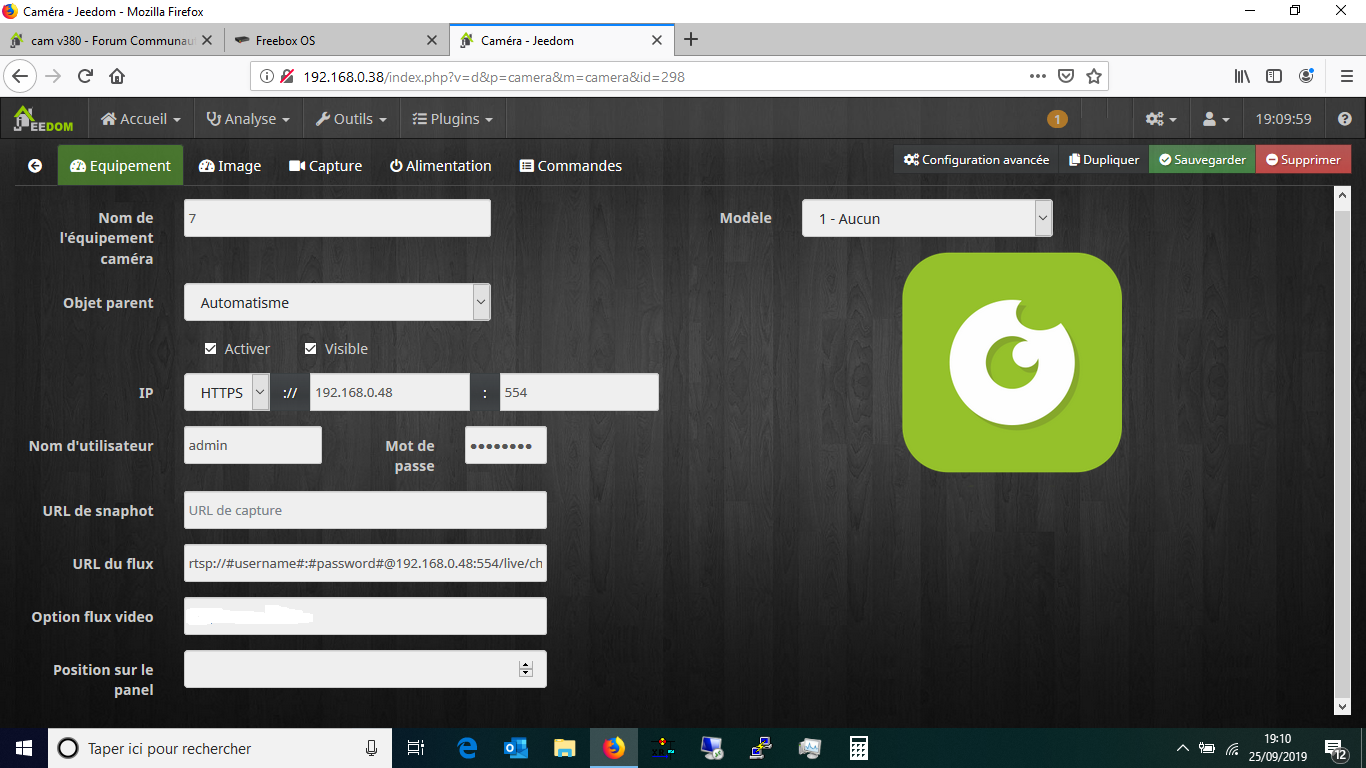Open Windows Start menu
1366x768 pixels.
tap(24, 748)
